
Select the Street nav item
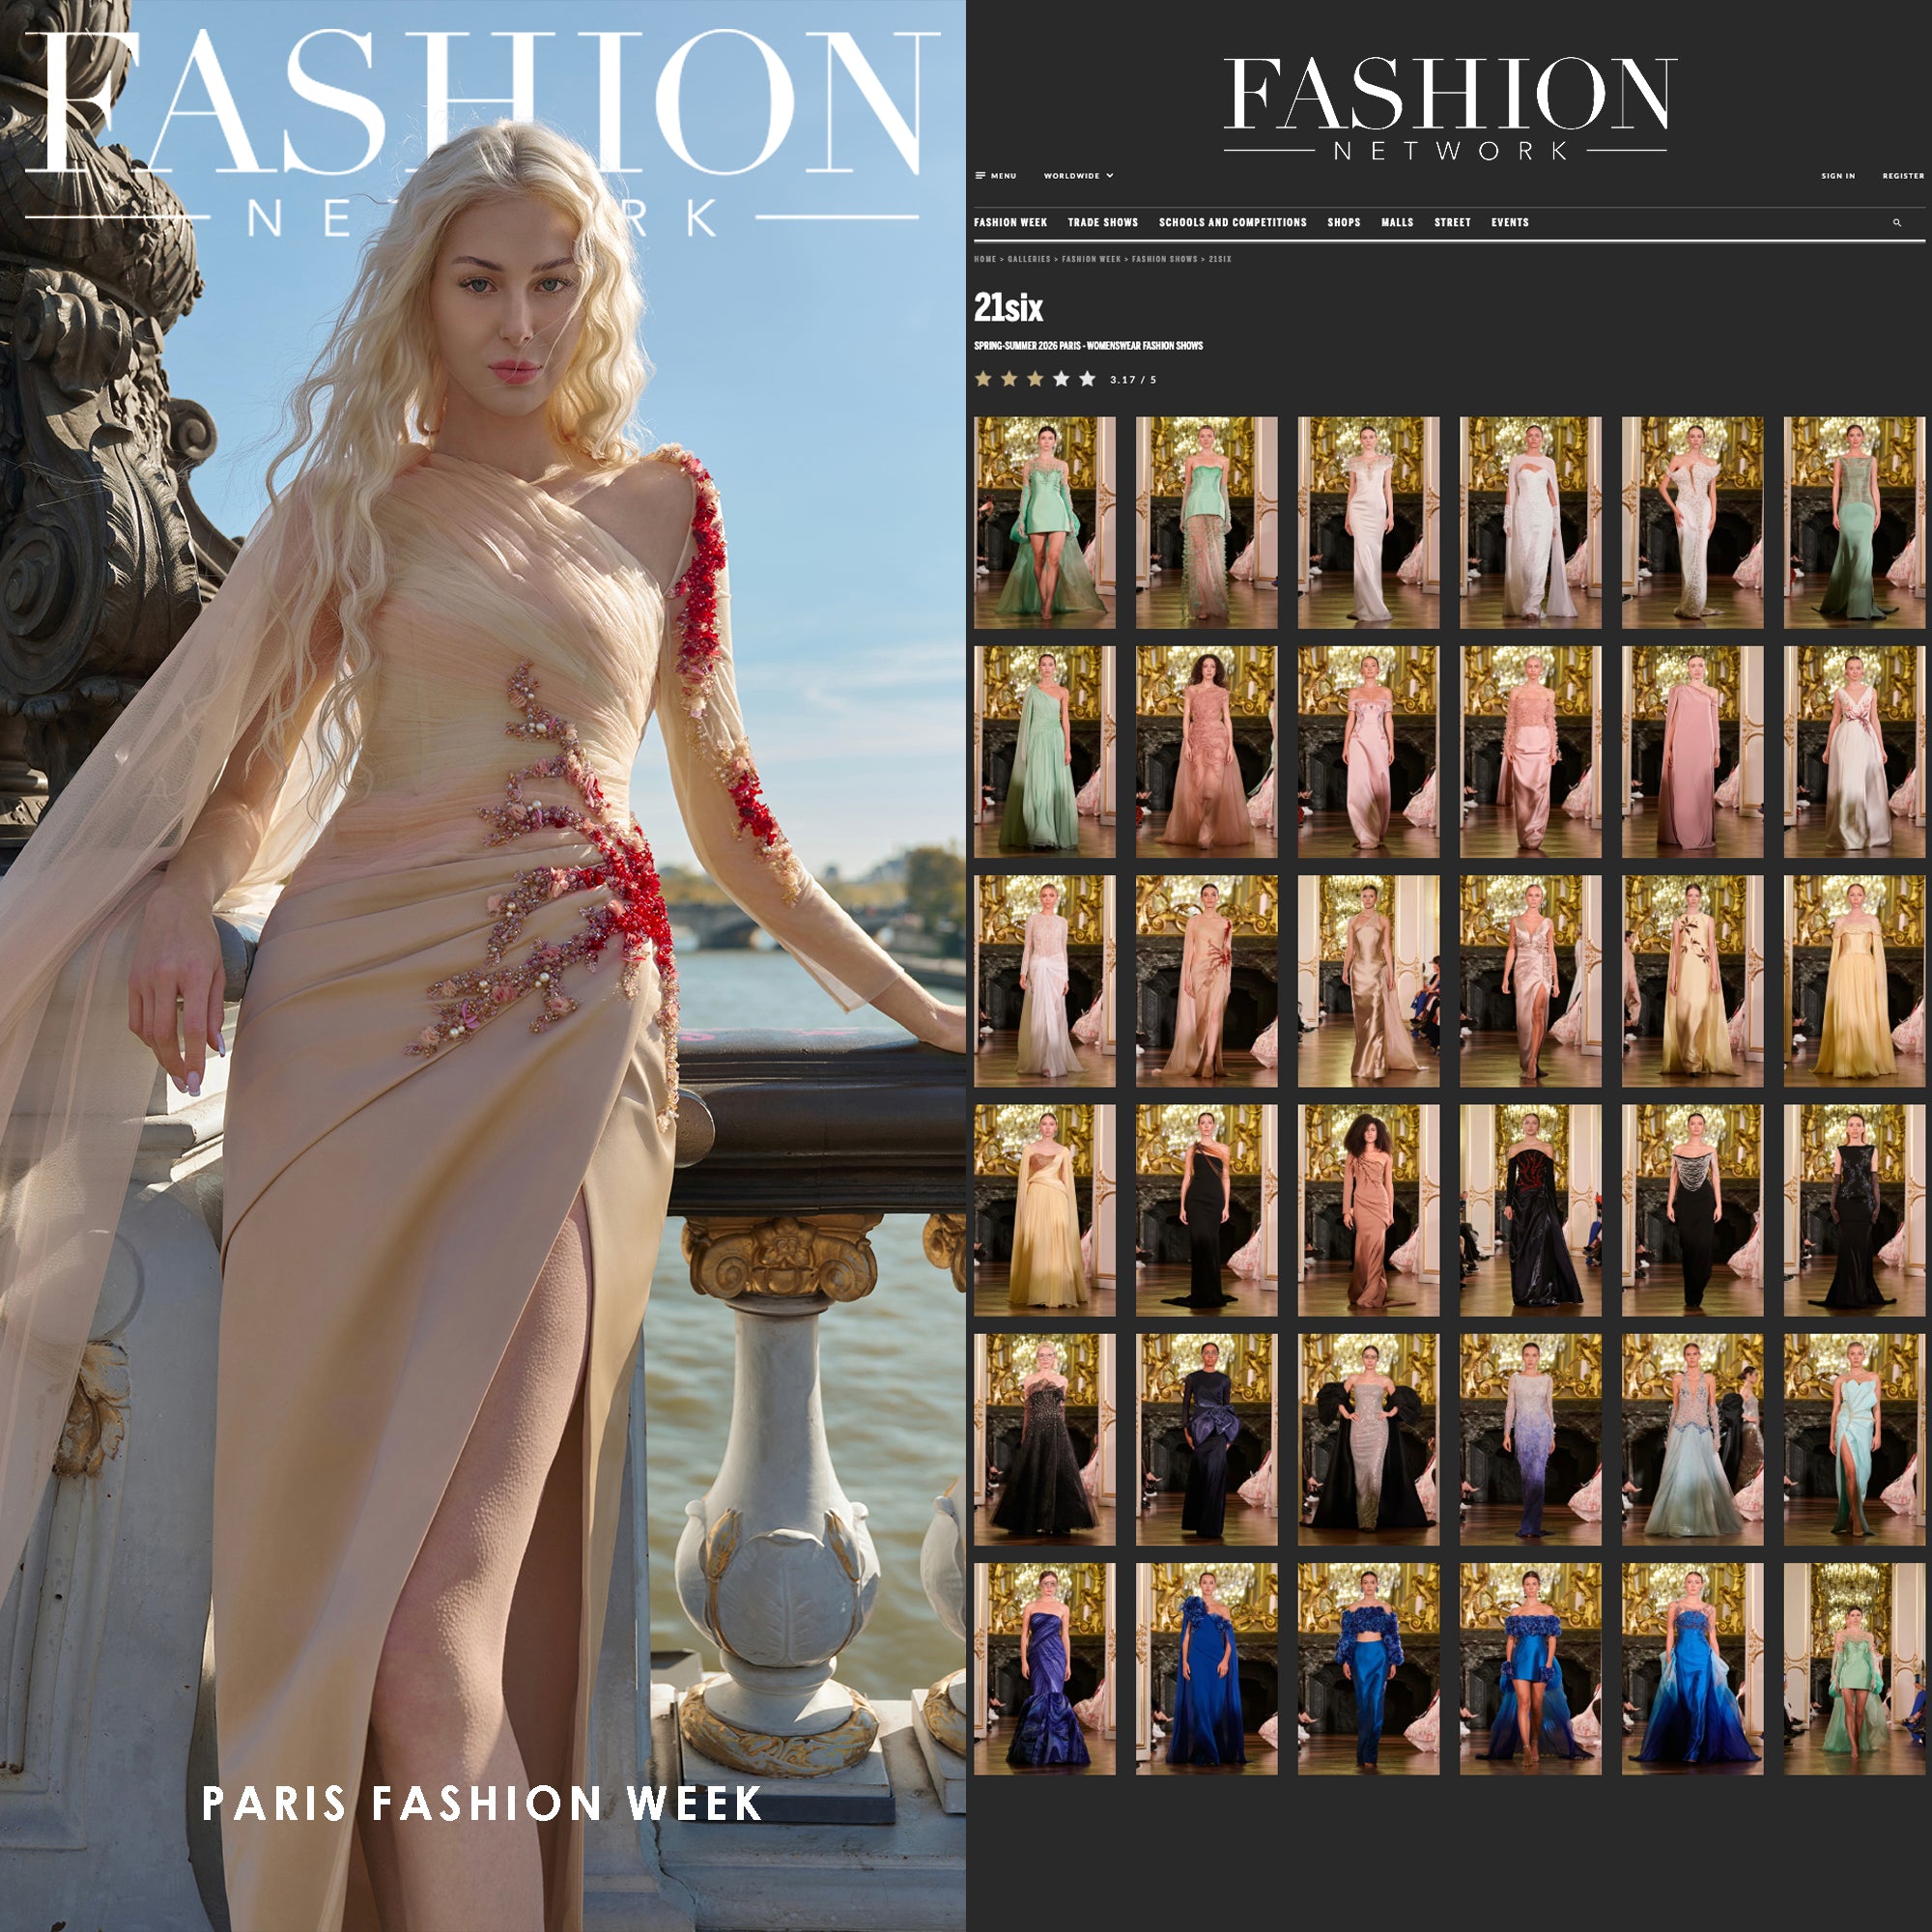[1452, 223]
